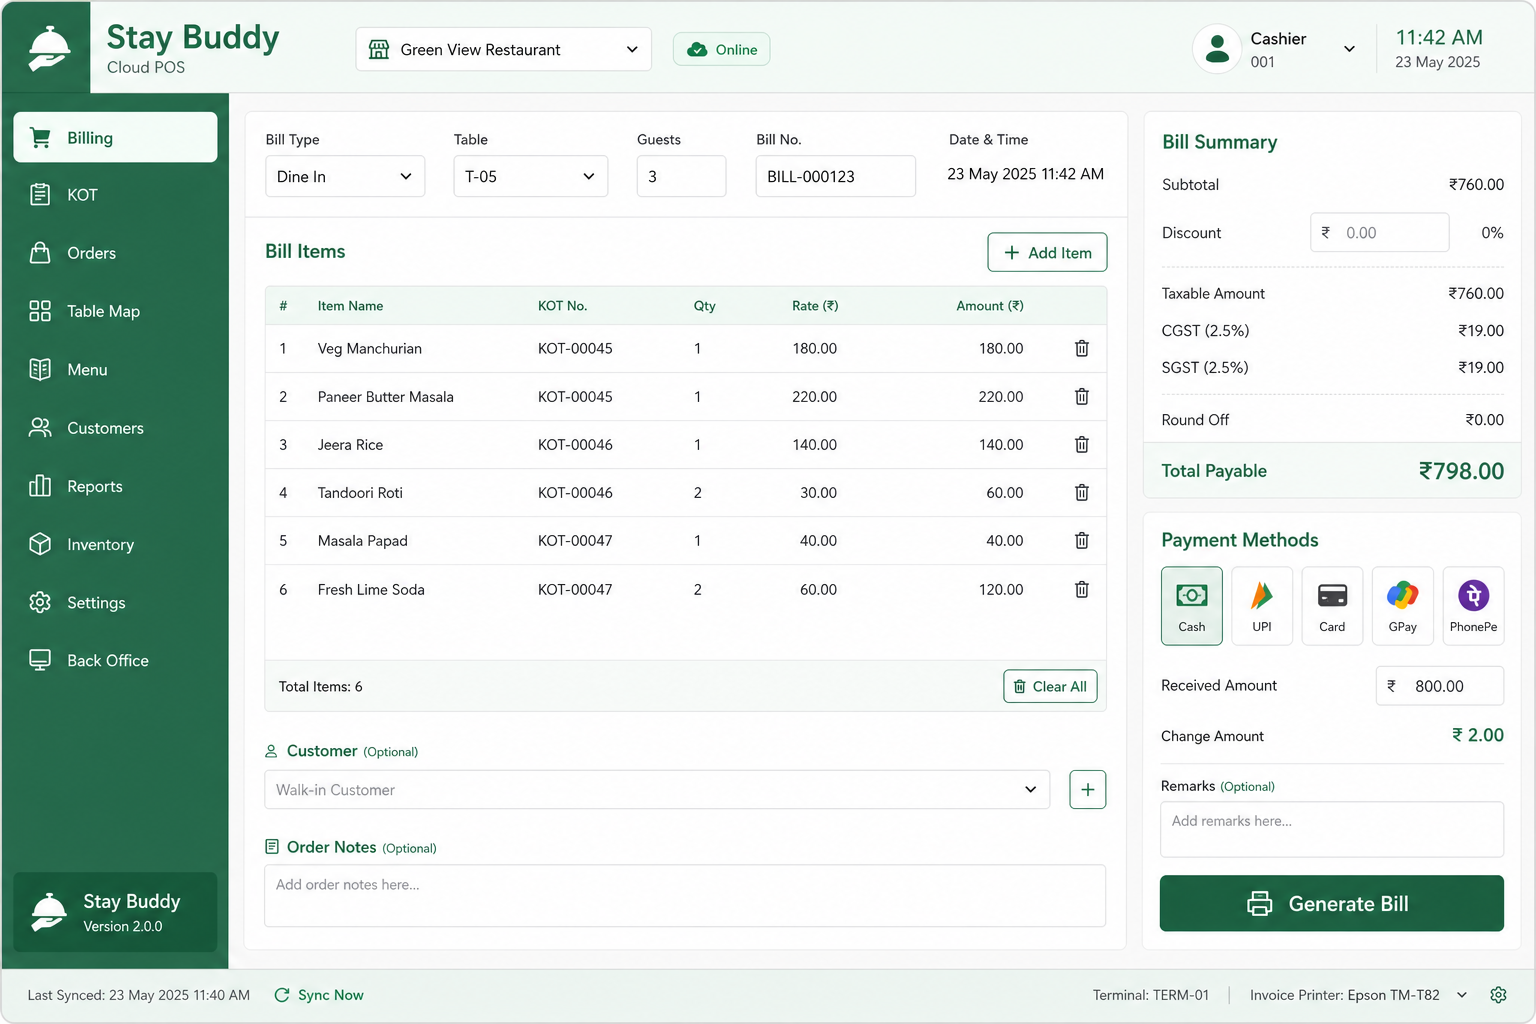Remove Tandoori Roti using trash icon

(1081, 493)
